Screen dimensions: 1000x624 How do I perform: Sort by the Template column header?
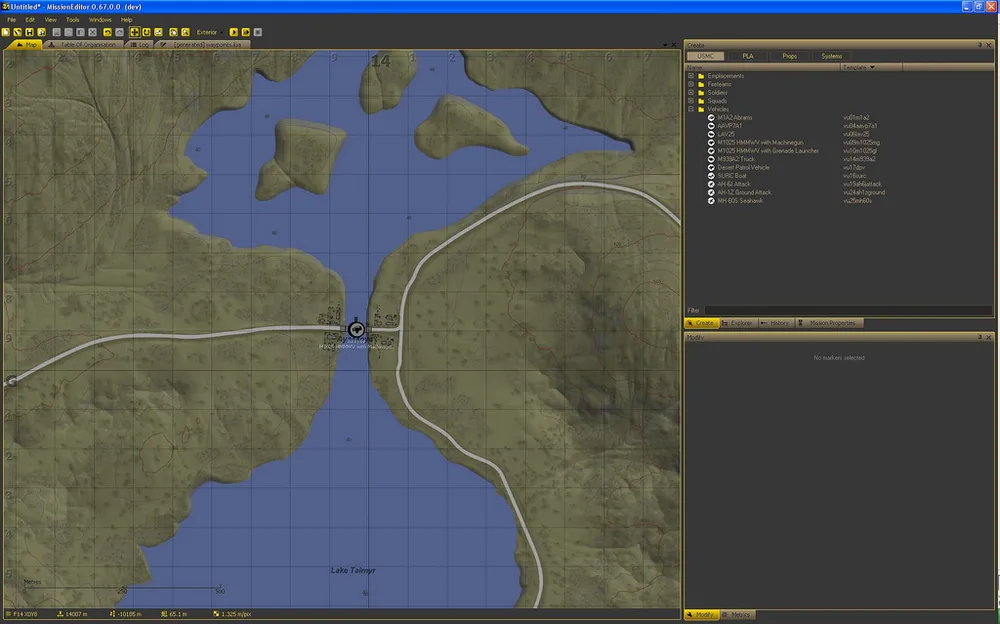858,67
